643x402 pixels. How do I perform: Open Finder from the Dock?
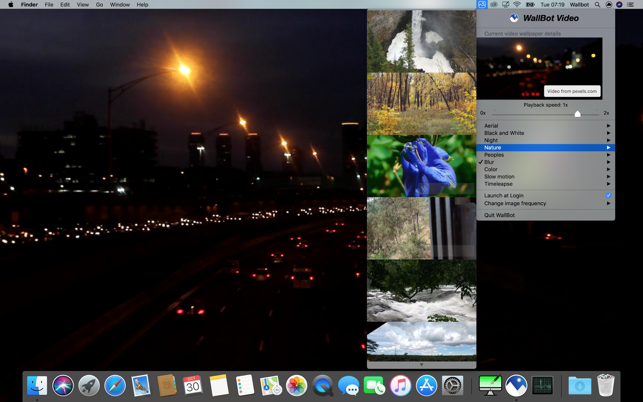(37, 386)
